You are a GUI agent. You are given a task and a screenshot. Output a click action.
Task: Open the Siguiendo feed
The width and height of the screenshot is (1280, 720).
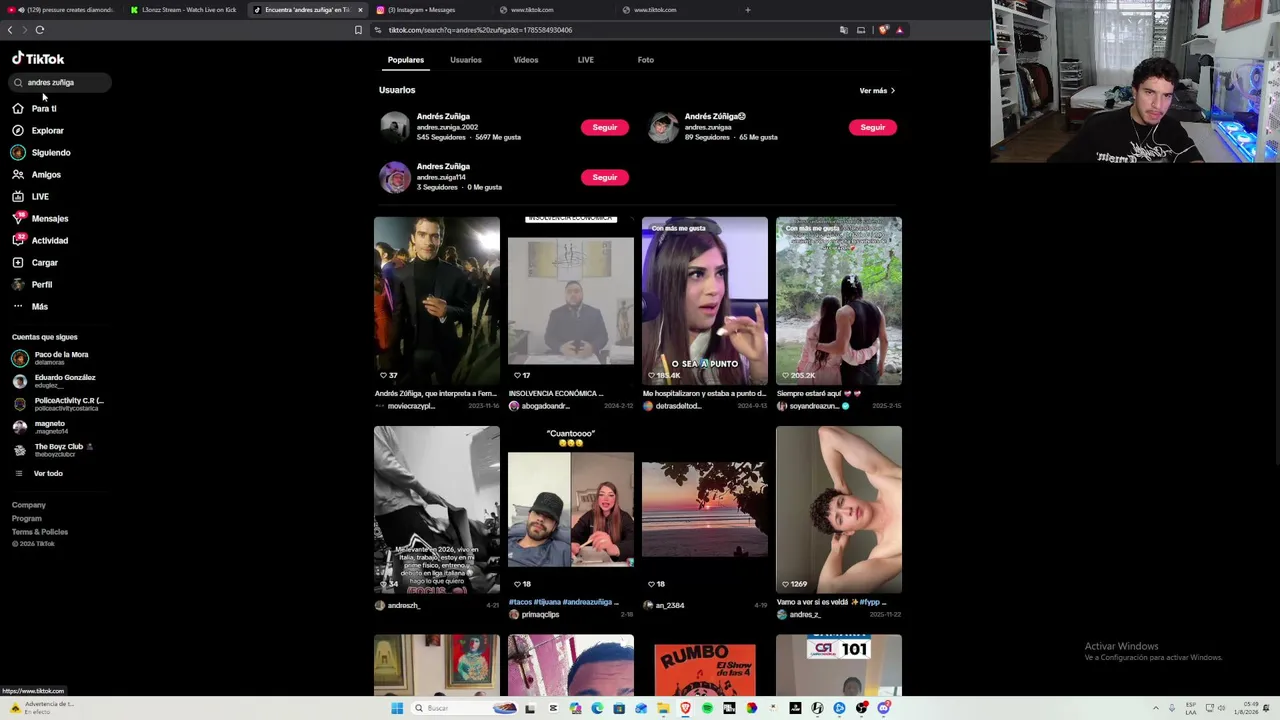(x=51, y=152)
